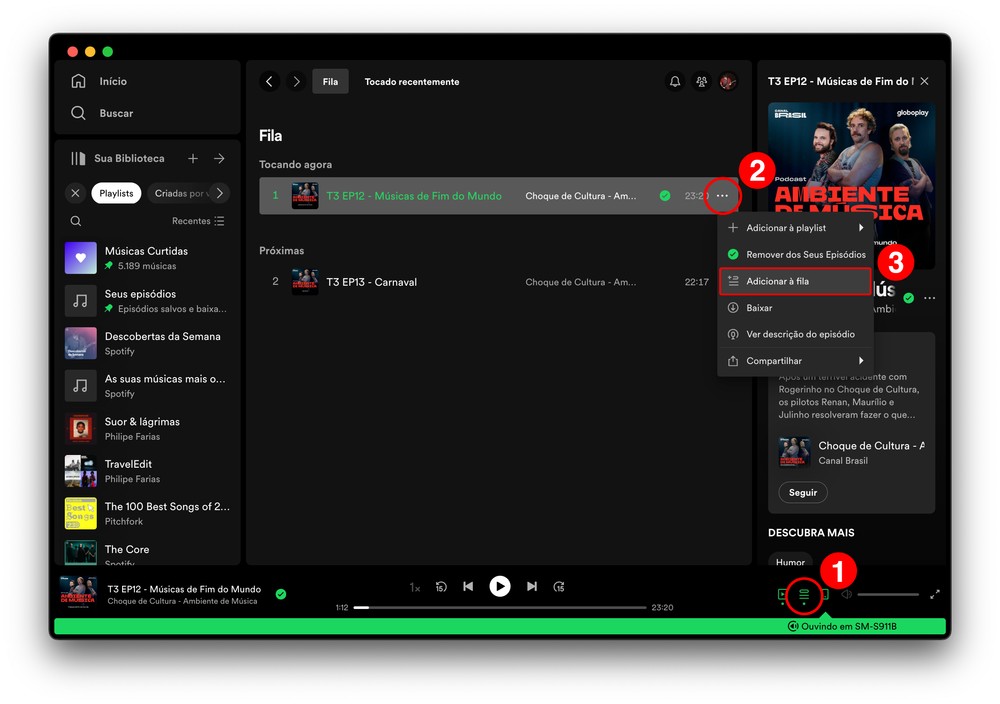Click the fullscreen expand icon
This screenshot has width=1000, height=704.
tap(935, 594)
